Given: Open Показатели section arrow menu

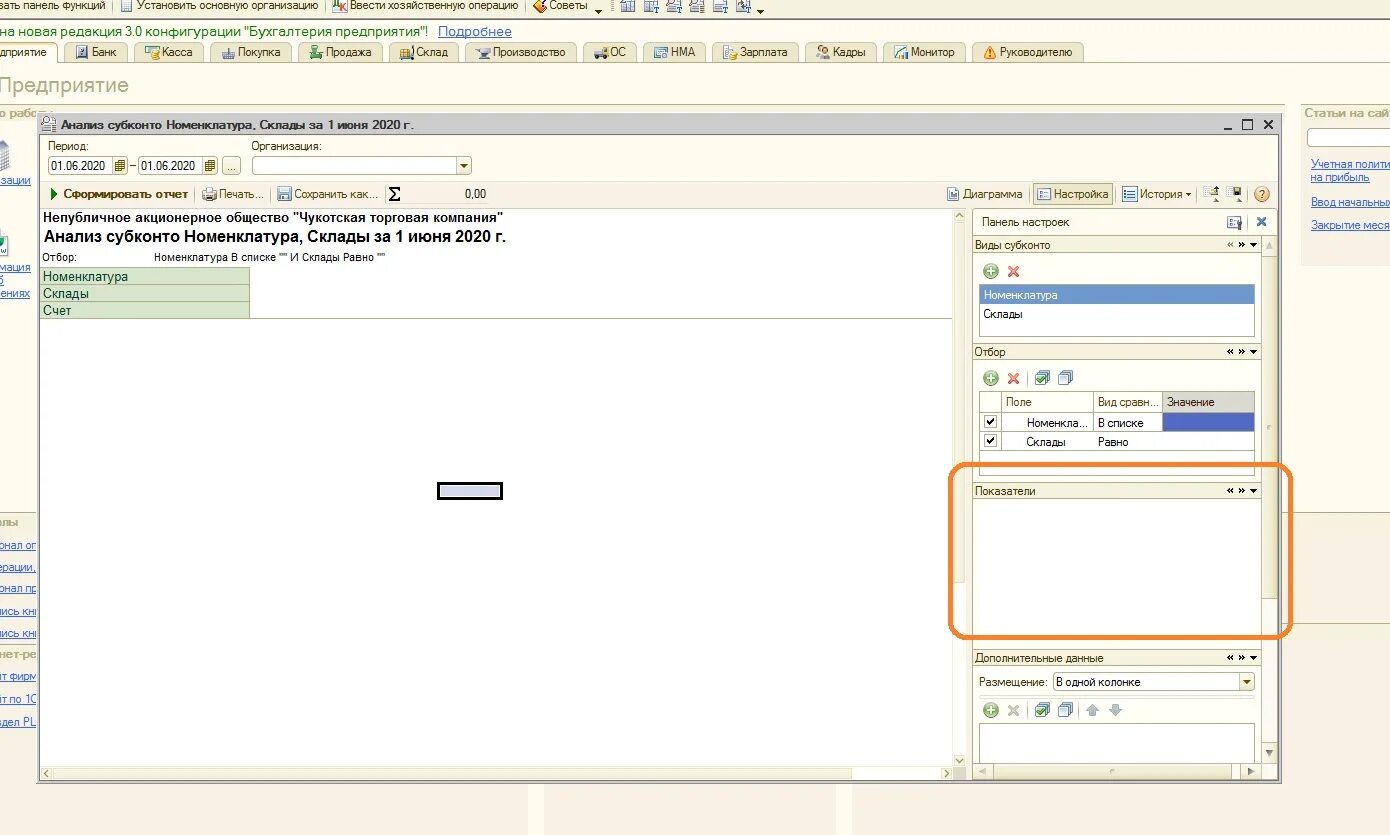Looking at the screenshot, I should (1254, 491).
